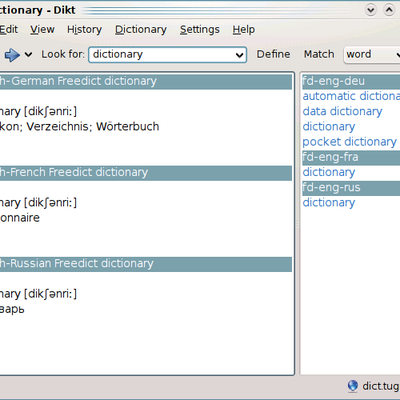Click the blue forward arrow icon
This screenshot has width=400, height=400.
click(12, 55)
